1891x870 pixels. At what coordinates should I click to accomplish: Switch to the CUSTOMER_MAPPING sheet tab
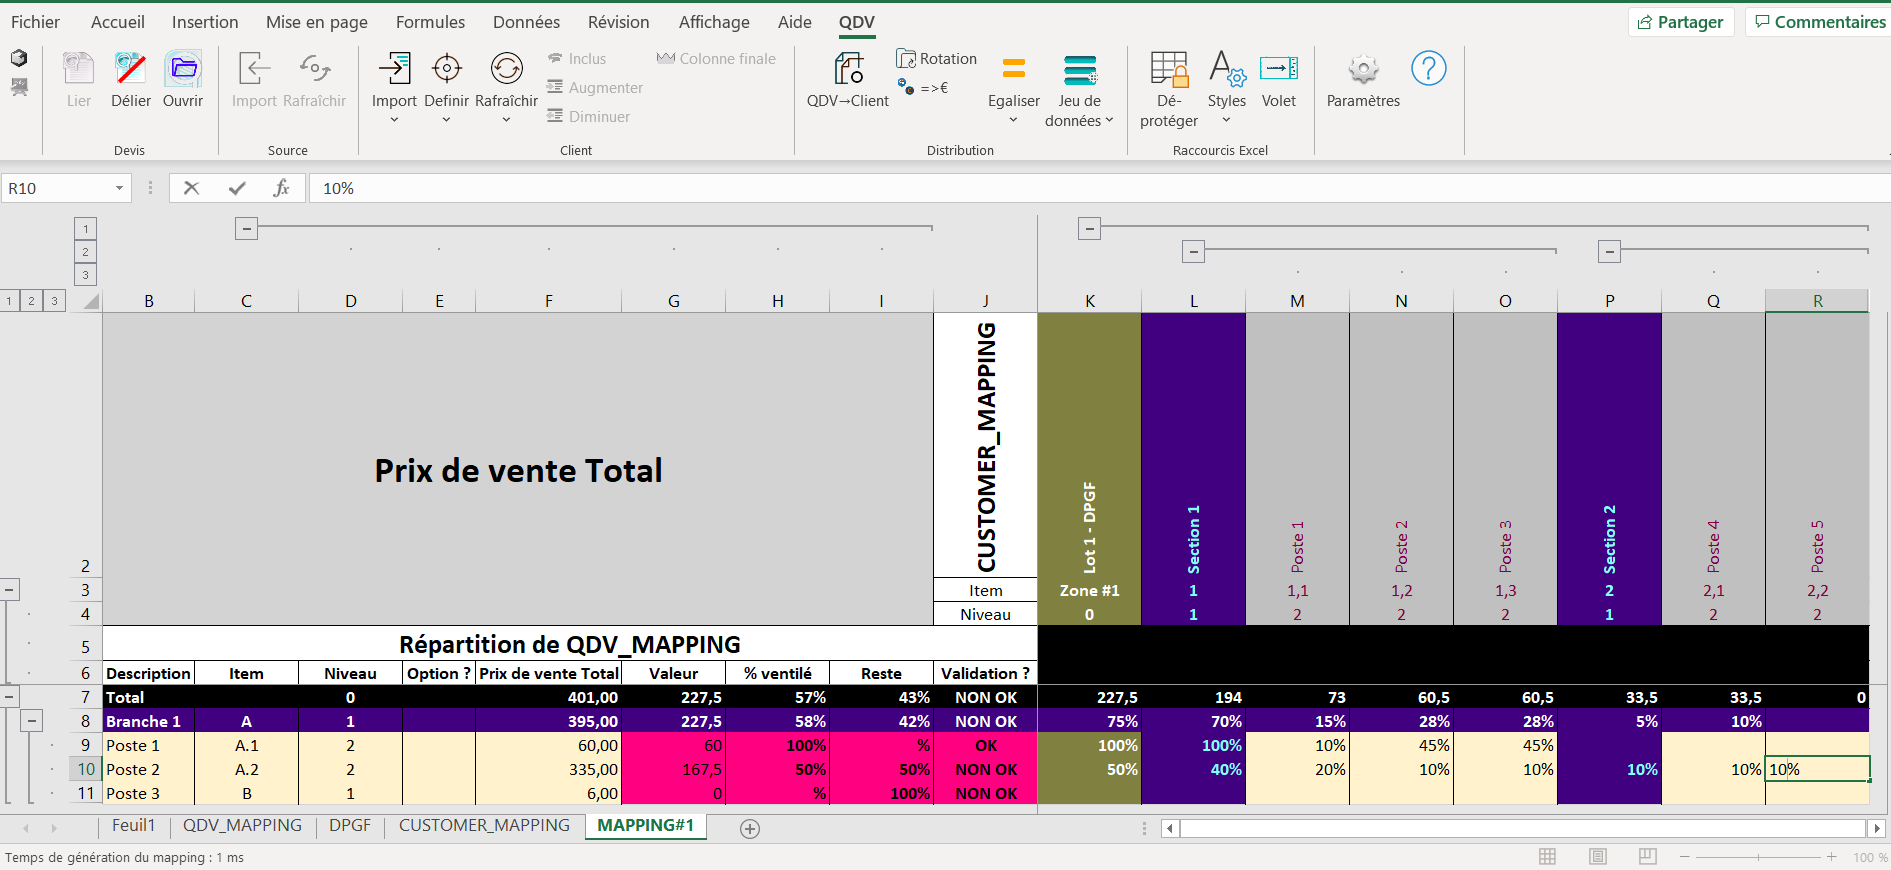[x=484, y=826]
